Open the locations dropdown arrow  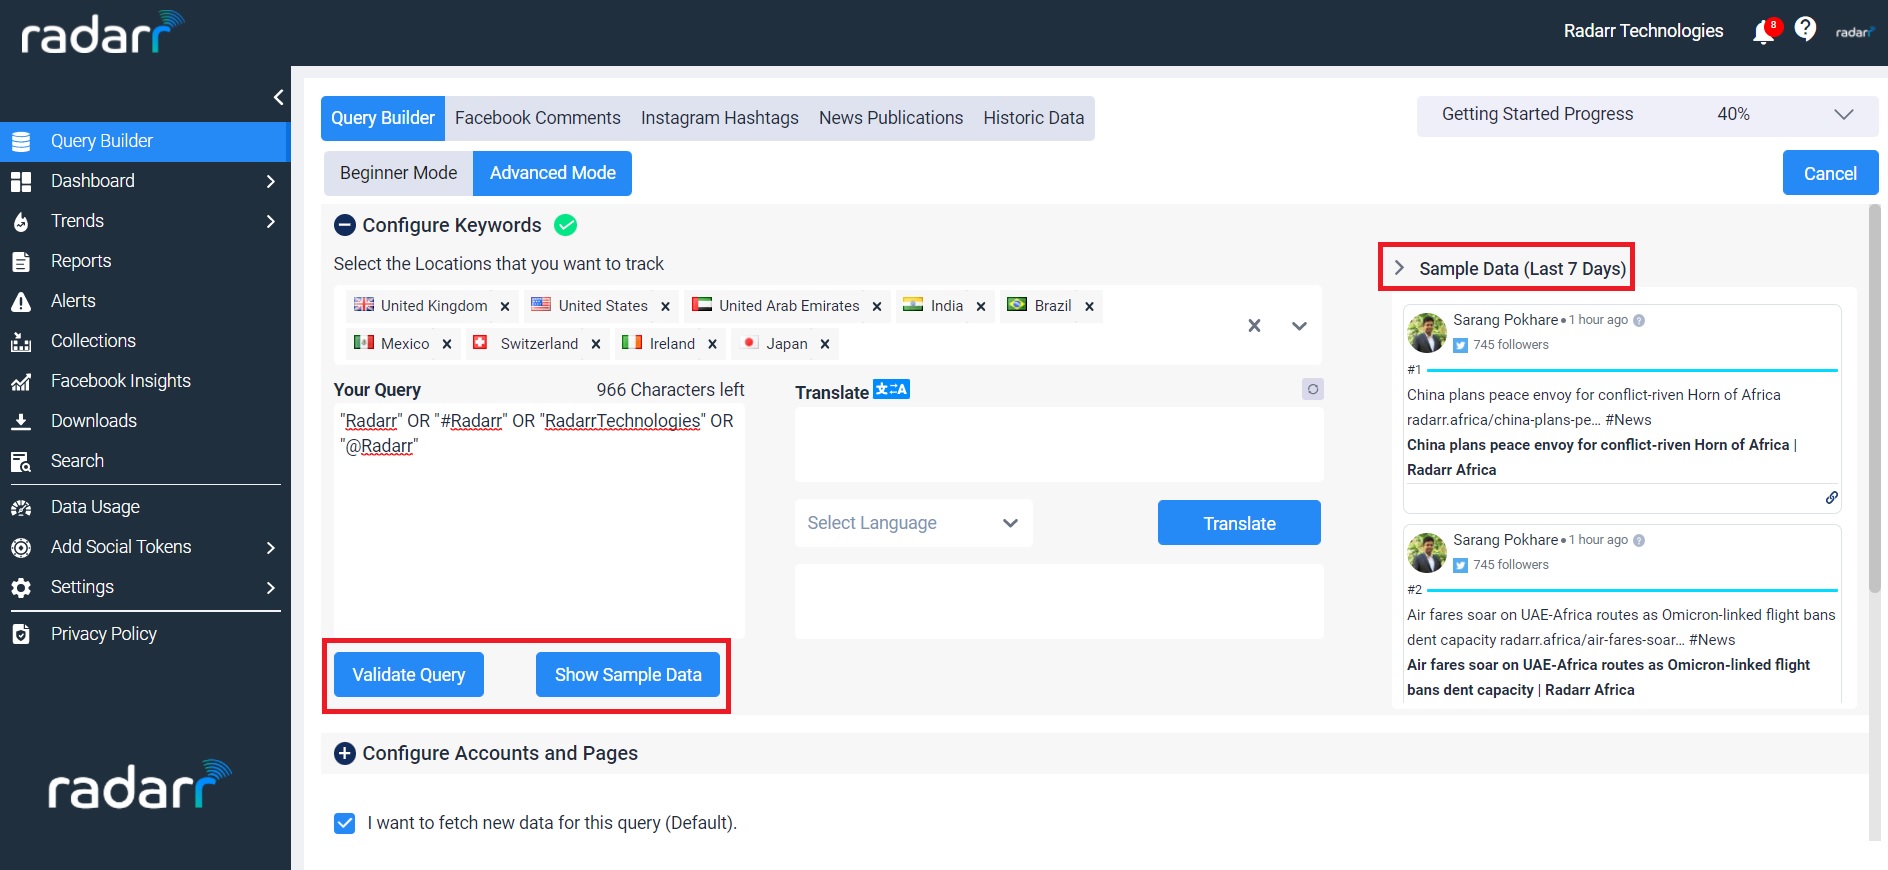[x=1299, y=326]
